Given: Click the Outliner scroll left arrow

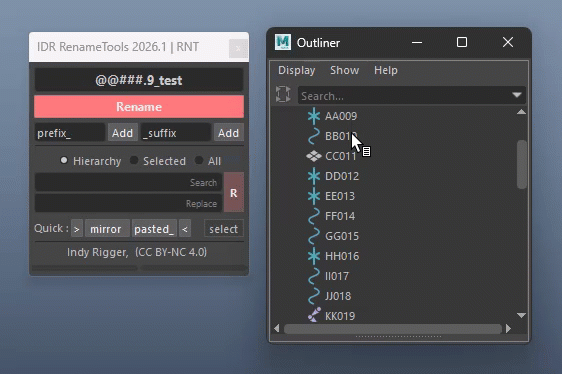Looking at the screenshot, I should tap(276, 328).
